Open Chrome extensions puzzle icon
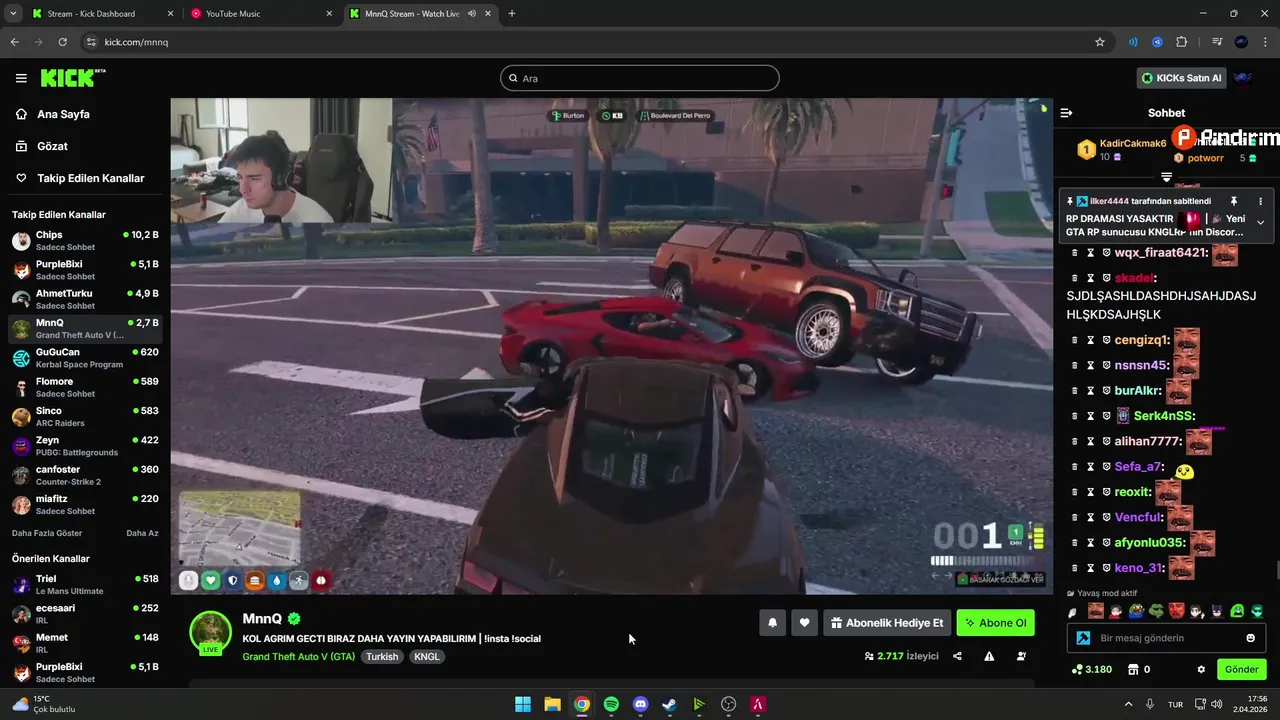 point(1182,42)
